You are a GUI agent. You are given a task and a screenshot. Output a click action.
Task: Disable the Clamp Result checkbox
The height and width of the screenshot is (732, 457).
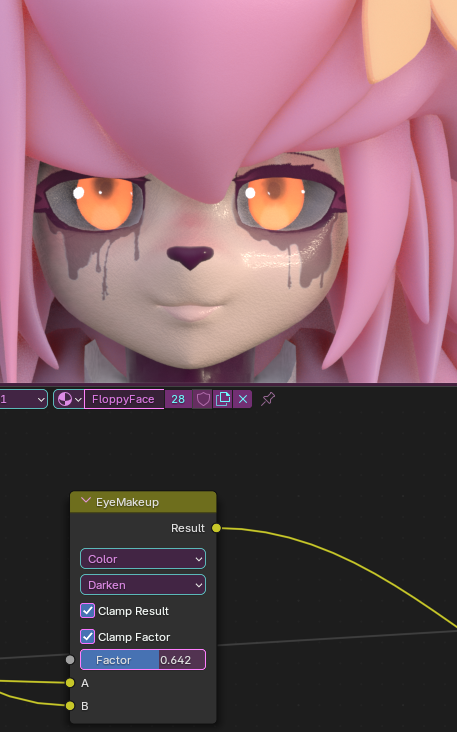pyautogui.click(x=87, y=611)
